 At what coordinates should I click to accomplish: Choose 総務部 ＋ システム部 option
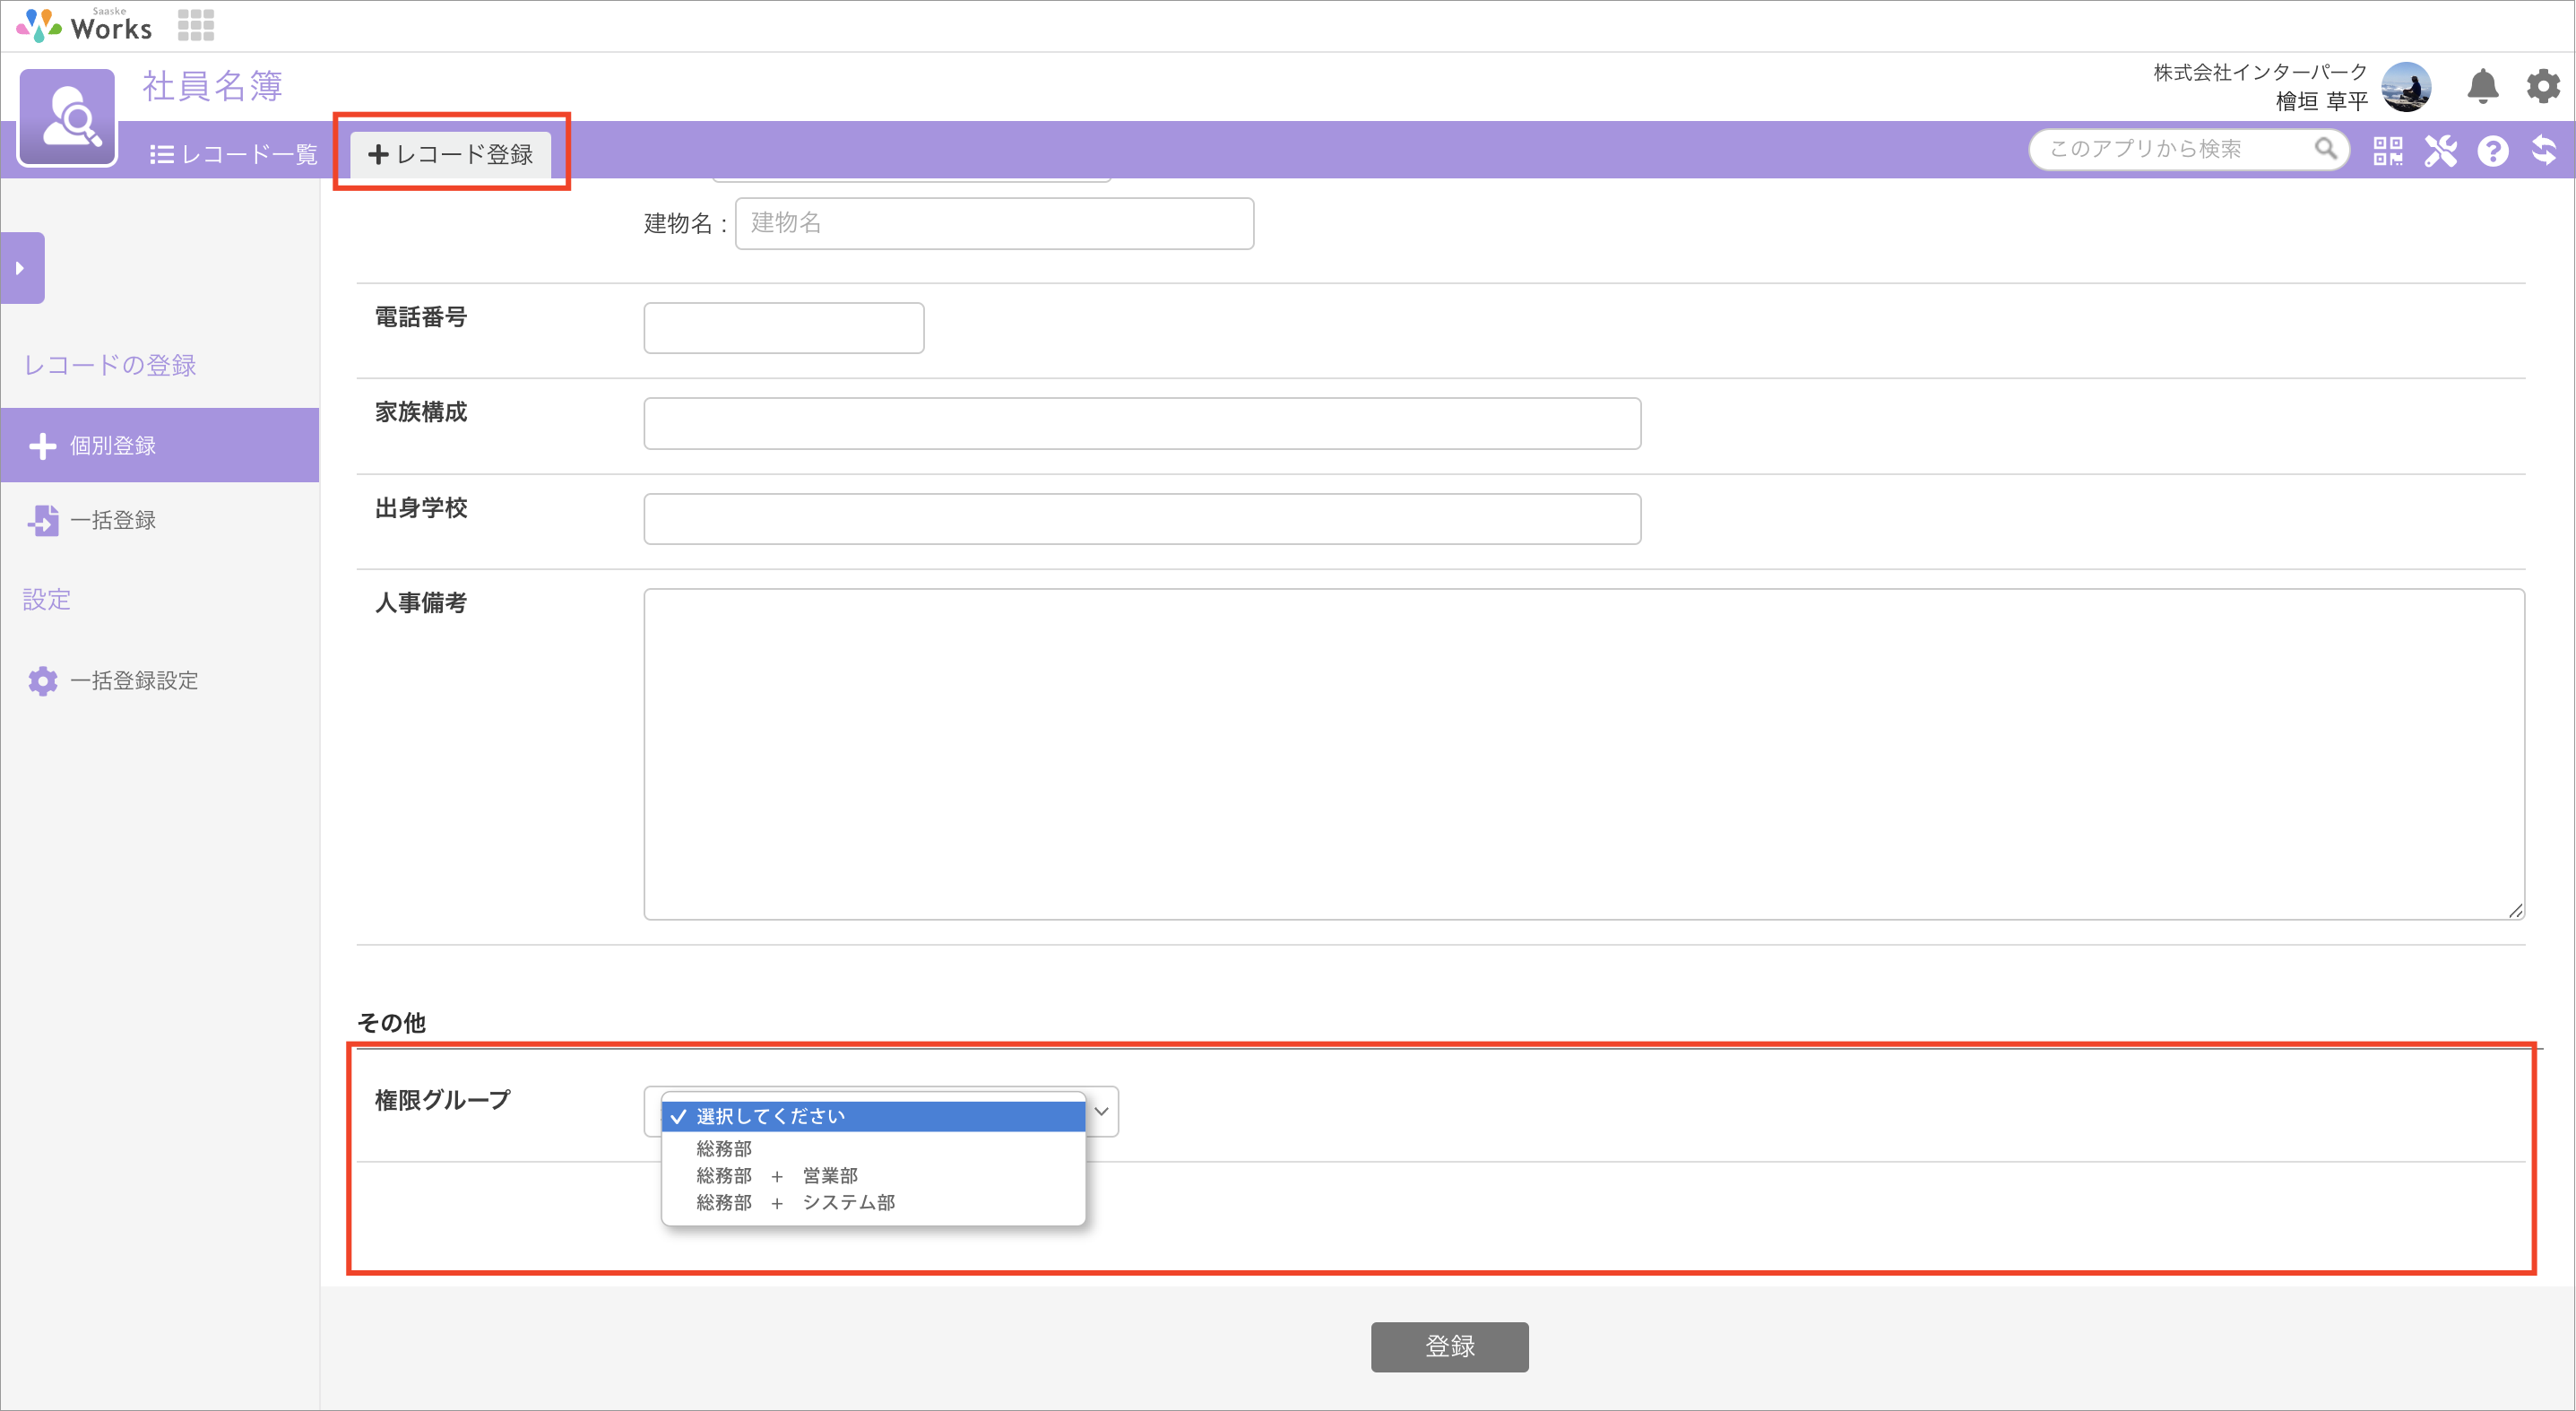coord(873,1202)
